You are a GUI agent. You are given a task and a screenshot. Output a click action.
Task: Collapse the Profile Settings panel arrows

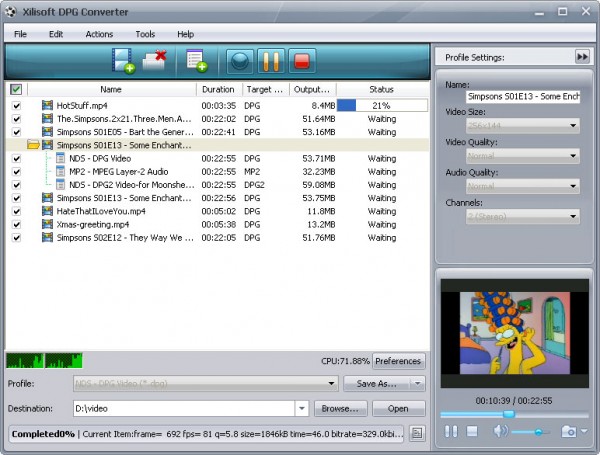(582, 57)
